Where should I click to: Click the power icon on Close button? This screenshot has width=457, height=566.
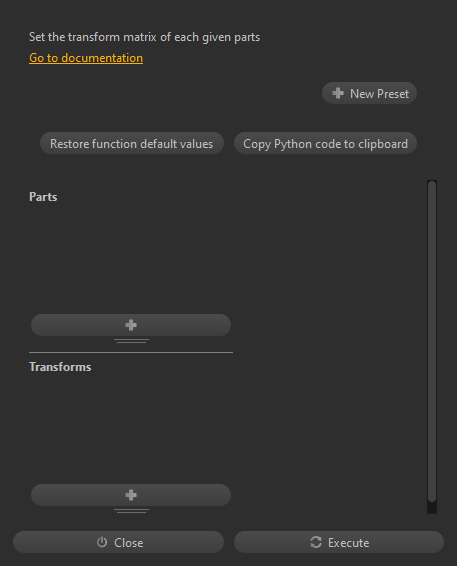(102, 542)
